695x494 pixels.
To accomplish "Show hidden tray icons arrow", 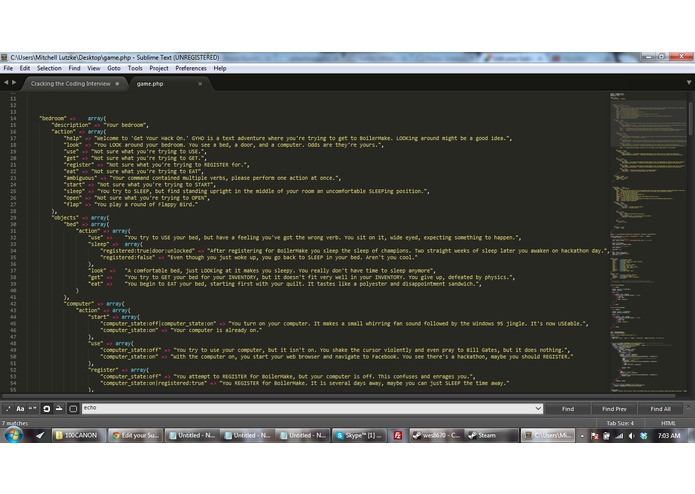I will click(x=582, y=436).
